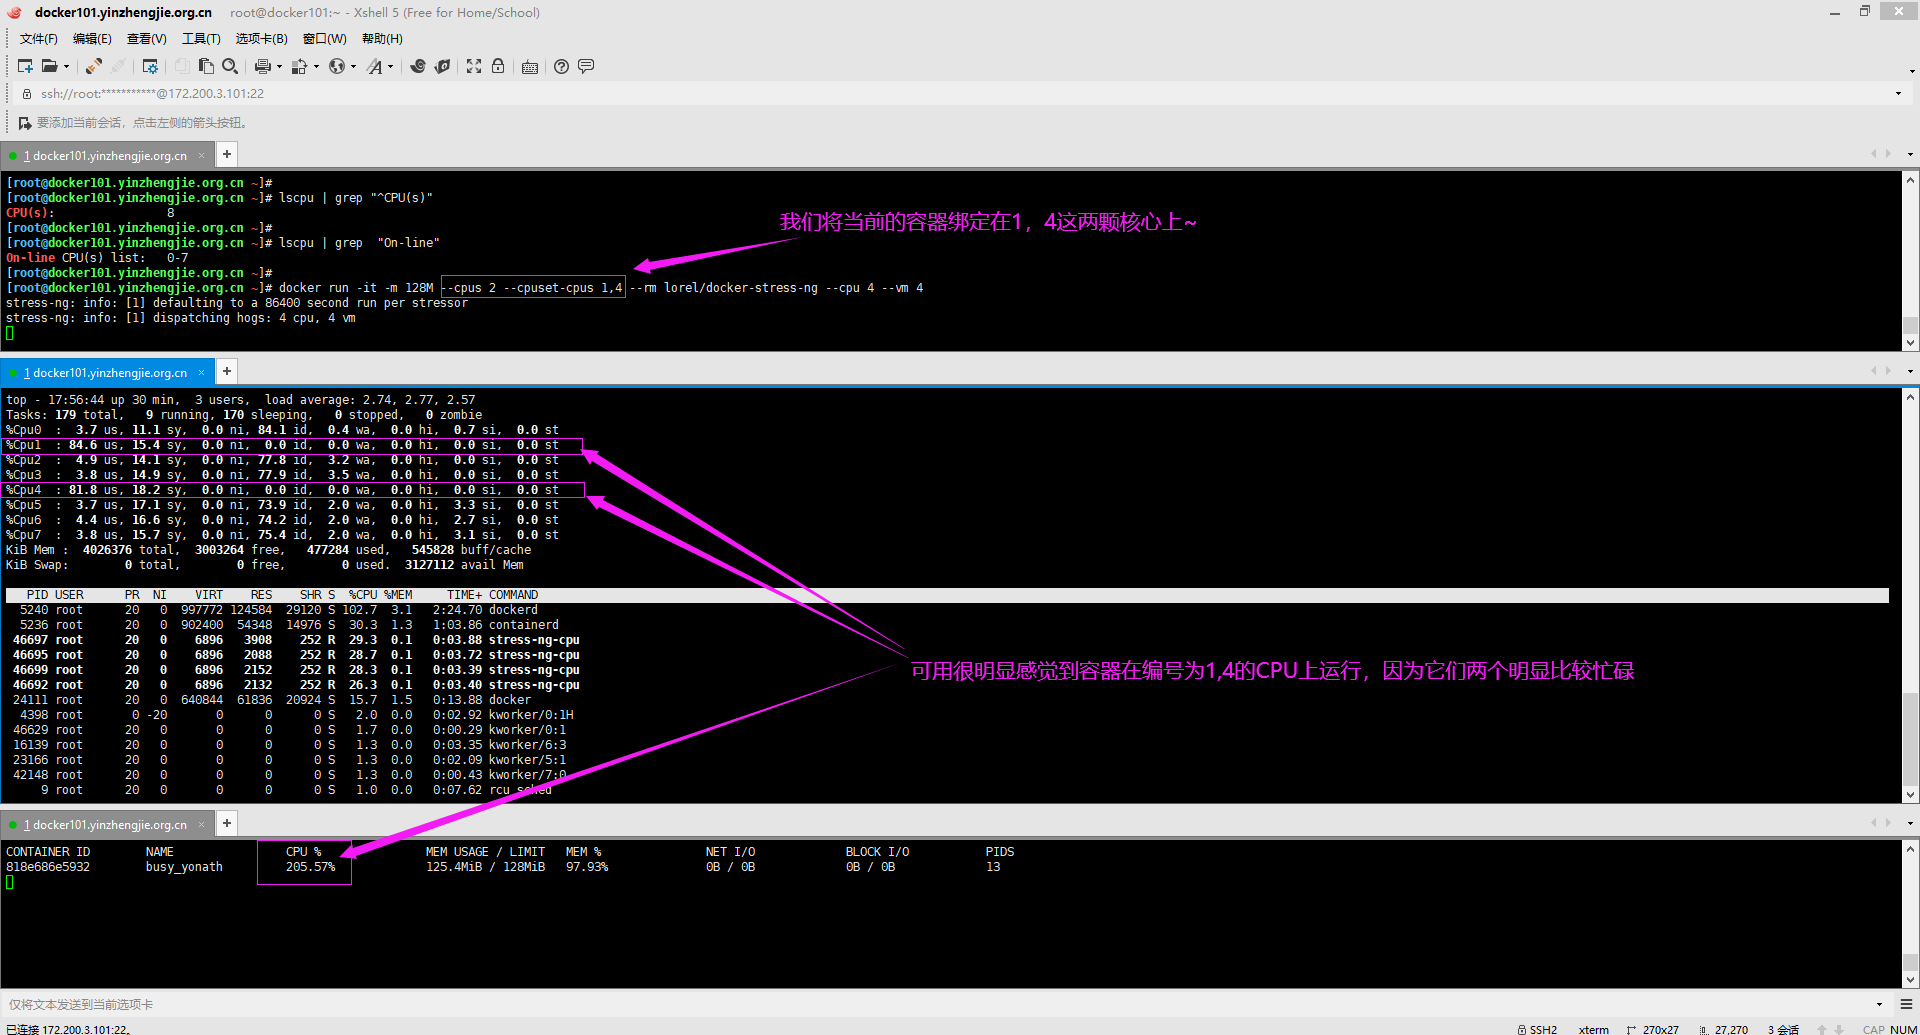Open session properties with the gear icon
The height and width of the screenshot is (1035, 1920).
150,66
